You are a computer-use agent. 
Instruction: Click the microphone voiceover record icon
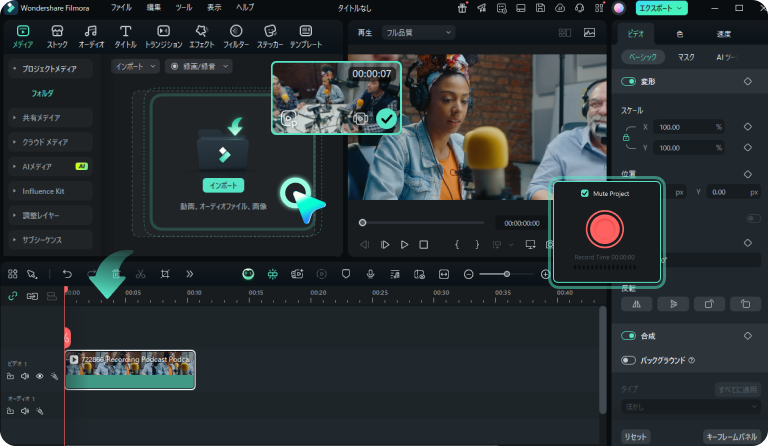click(x=371, y=274)
